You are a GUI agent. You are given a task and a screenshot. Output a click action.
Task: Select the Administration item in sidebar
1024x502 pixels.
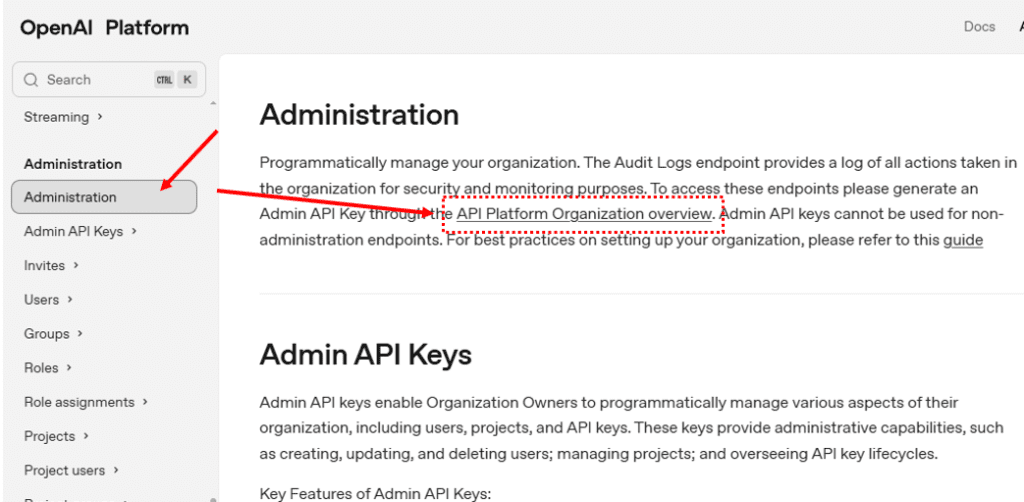tap(104, 197)
